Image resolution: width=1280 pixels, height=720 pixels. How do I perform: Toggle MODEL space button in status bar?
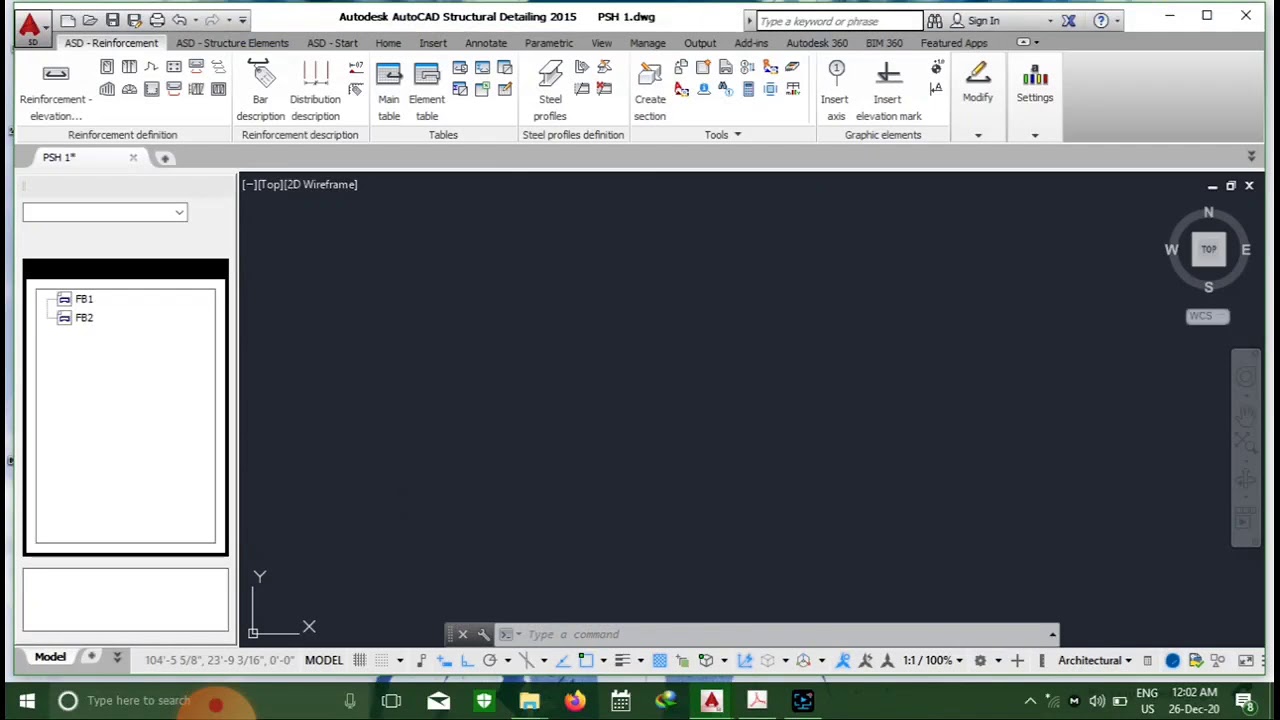tap(324, 660)
